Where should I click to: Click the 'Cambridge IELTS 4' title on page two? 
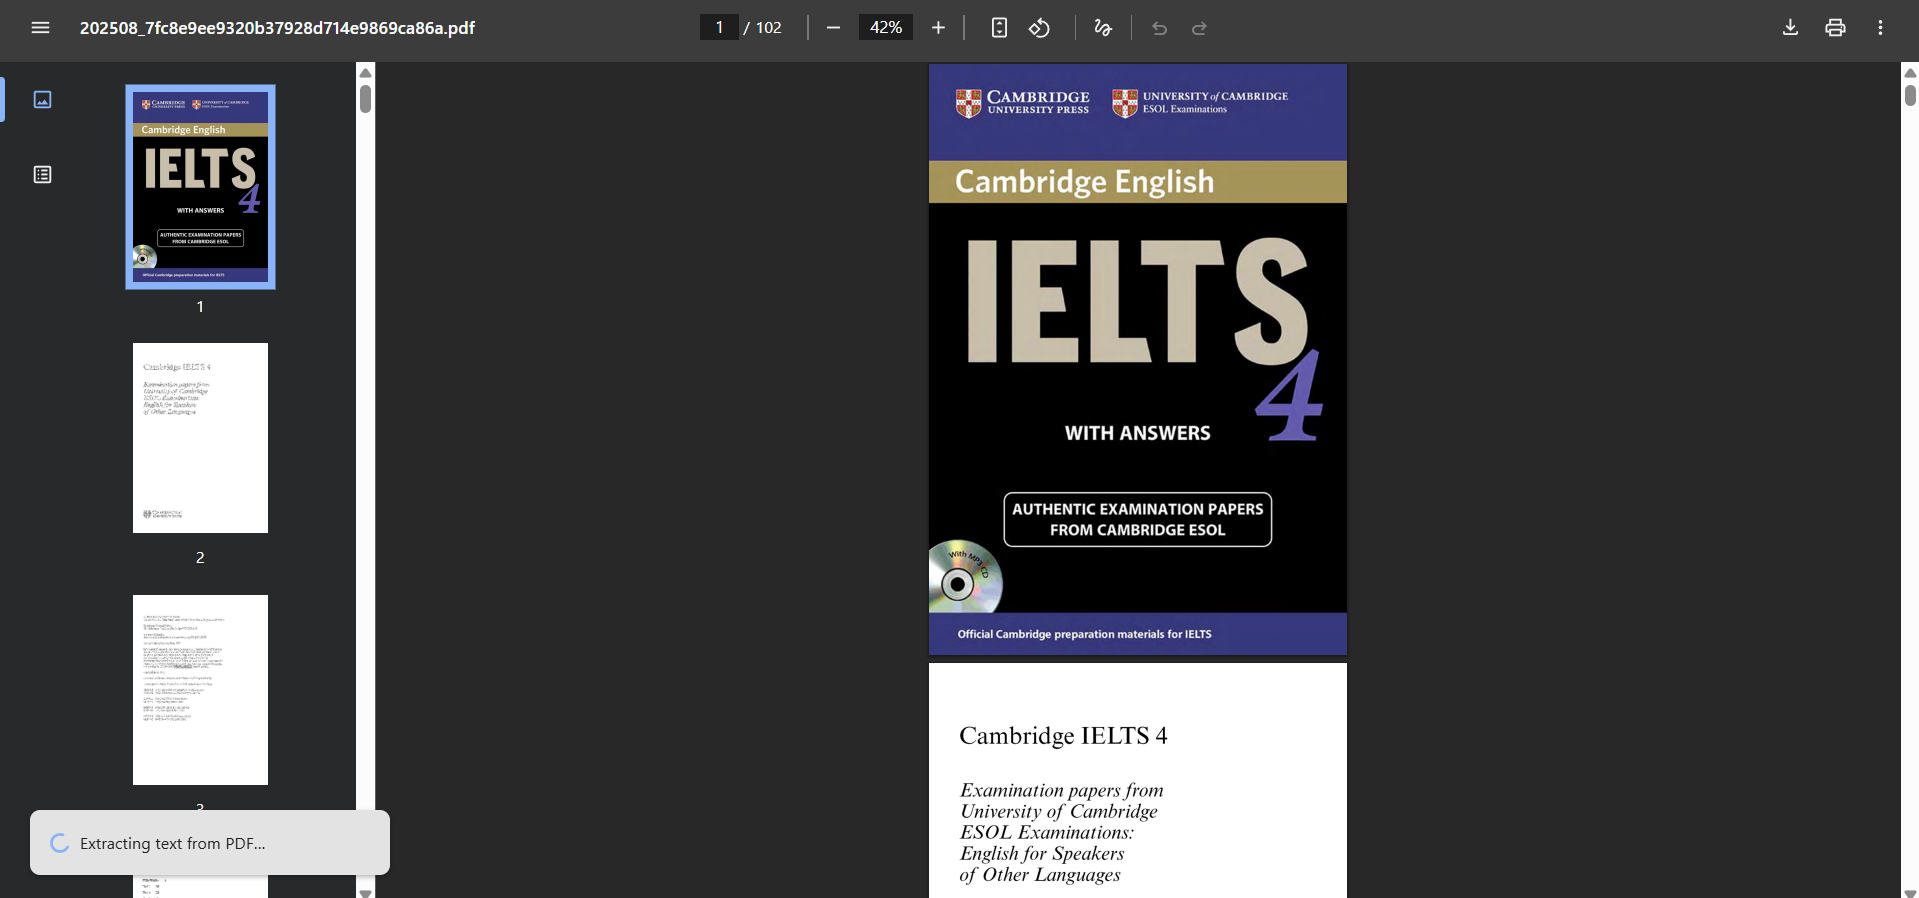coord(1063,736)
